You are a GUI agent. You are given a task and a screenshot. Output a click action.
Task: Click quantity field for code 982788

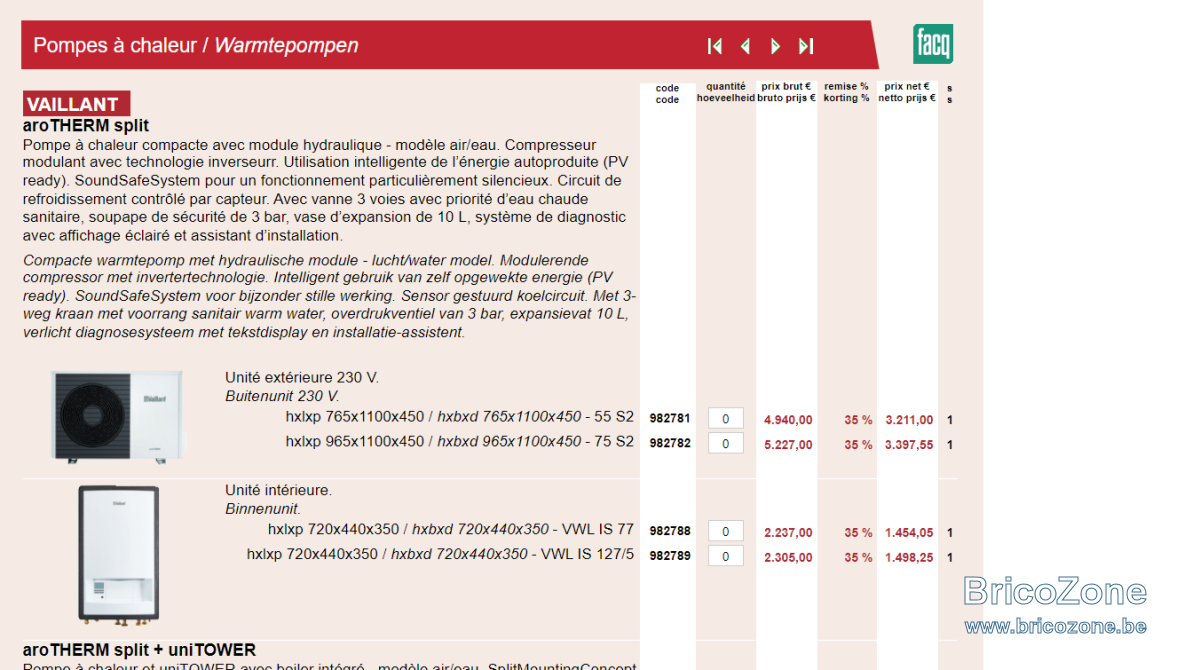[726, 532]
